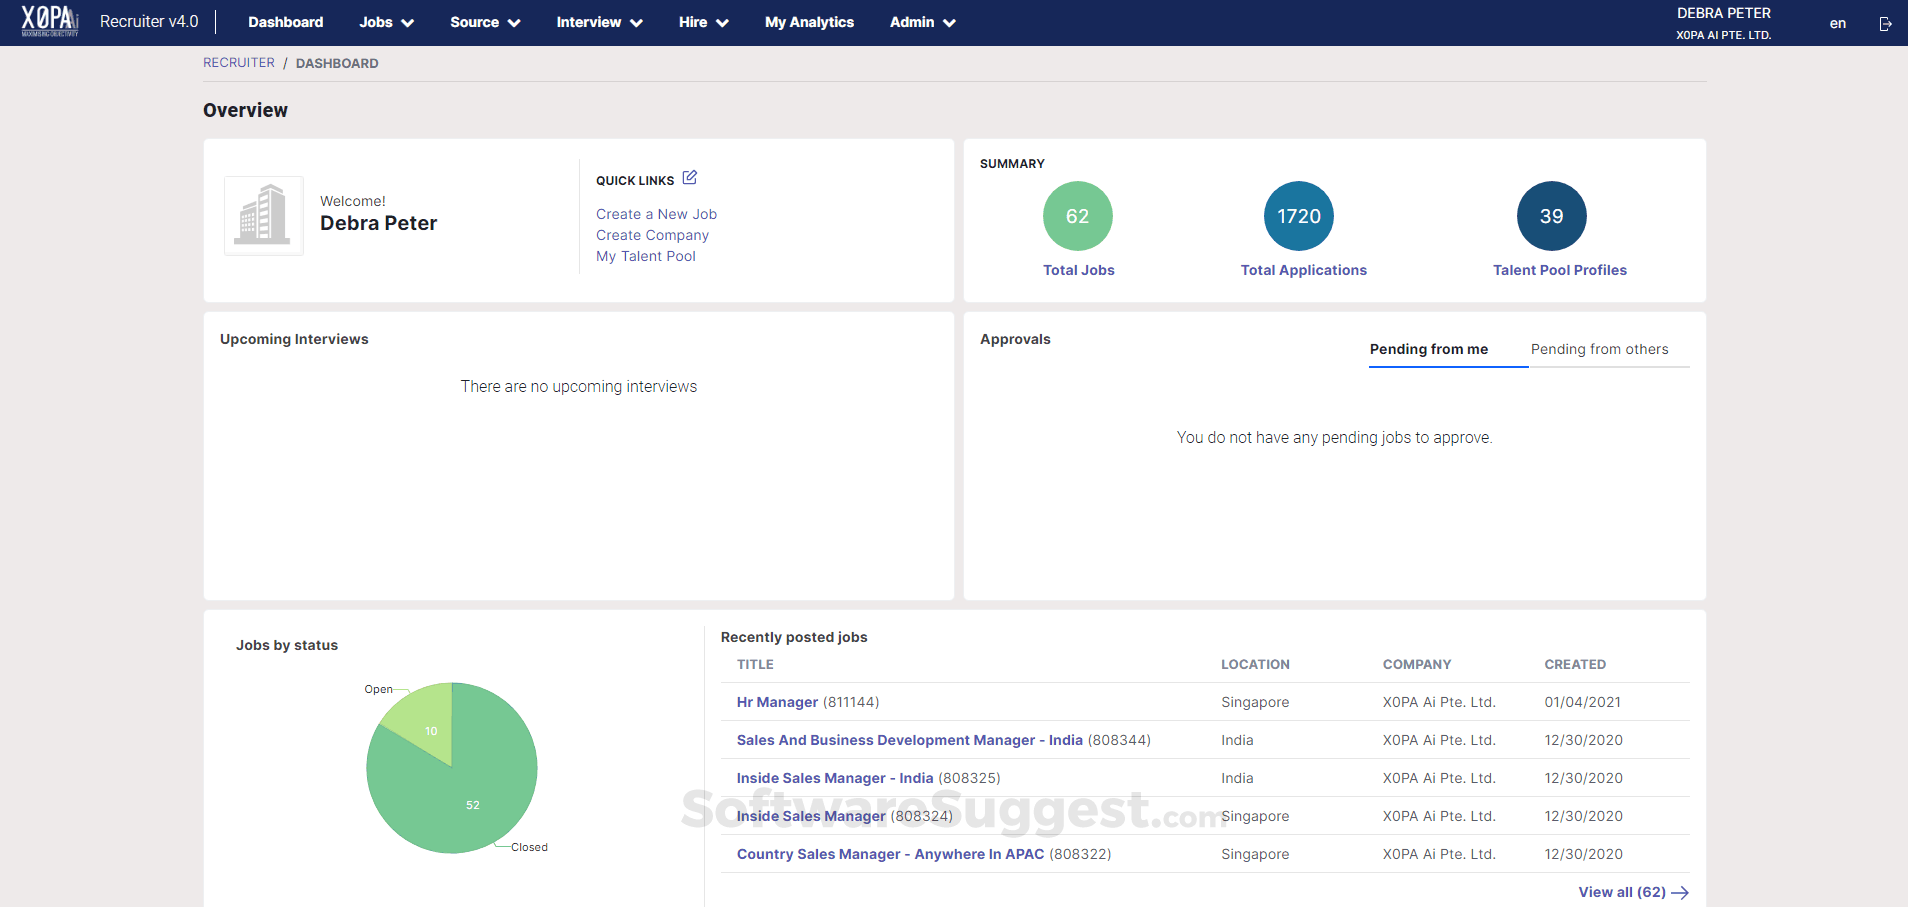The width and height of the screenshot is (1908, 907).
Task: Expand the Source dropdown menu
Action: (x=485, y=22)
